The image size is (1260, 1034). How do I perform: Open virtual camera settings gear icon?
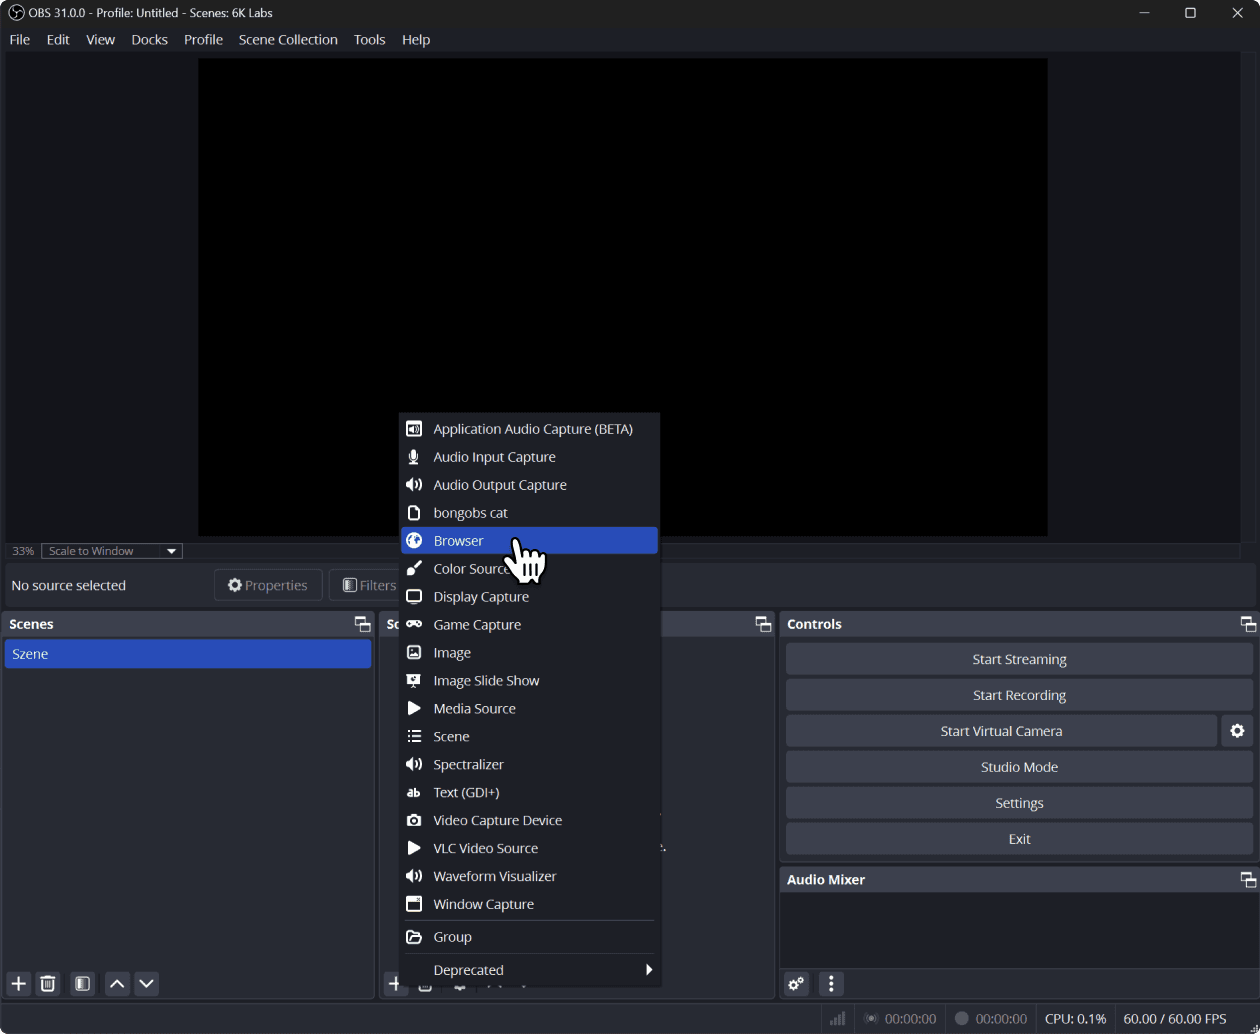click(x=1237, y=731)
